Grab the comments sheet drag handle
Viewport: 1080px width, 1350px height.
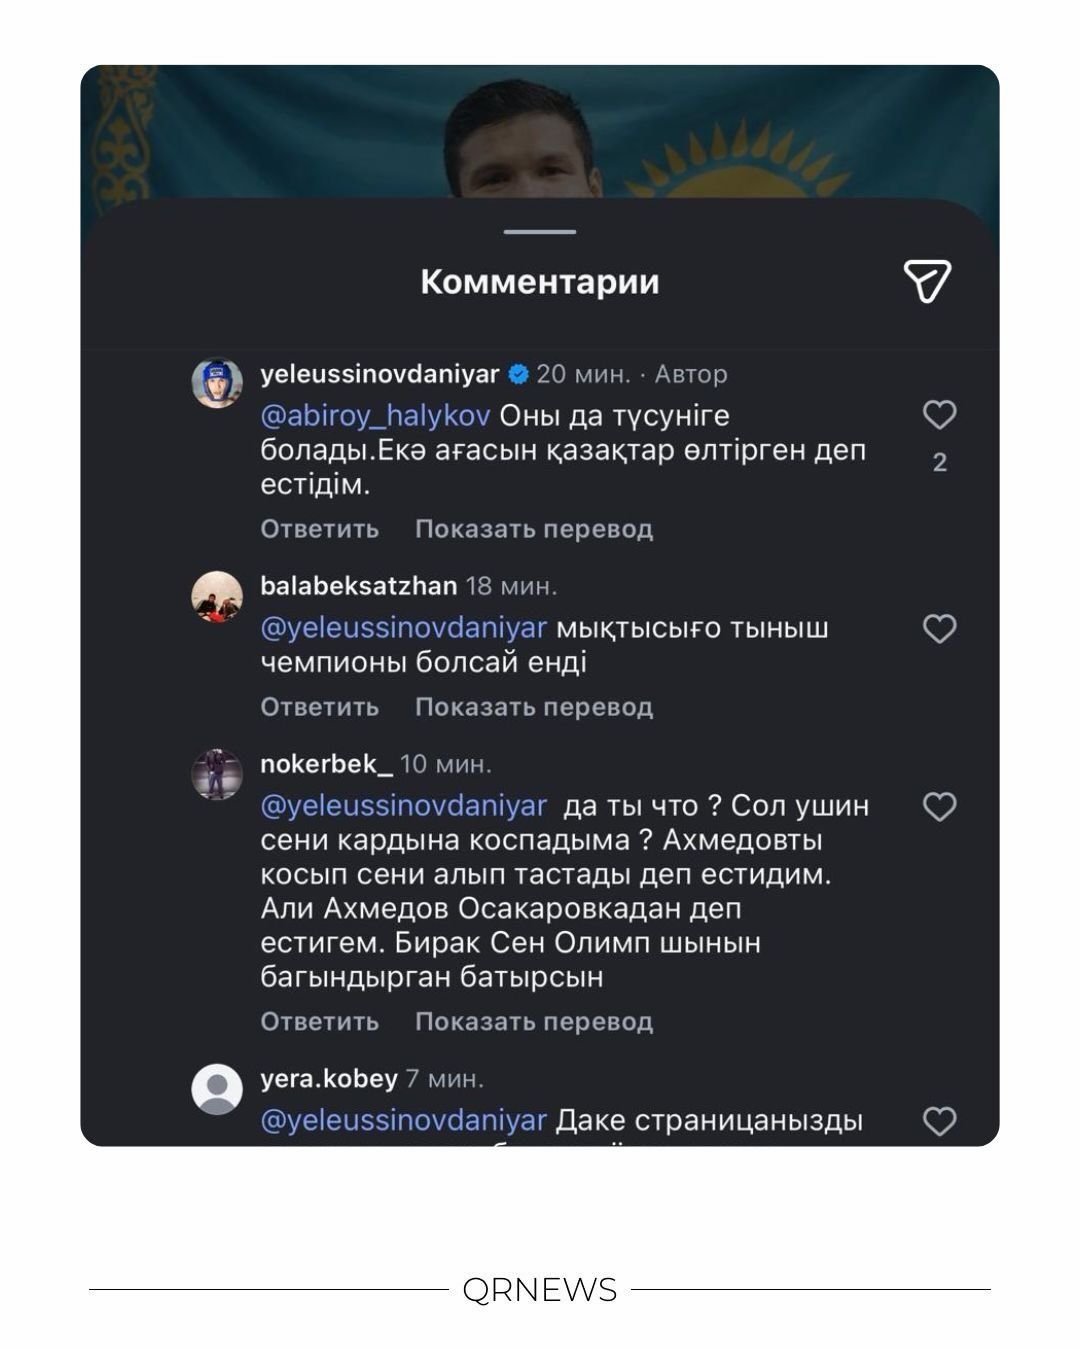click(x=540, y=232)
